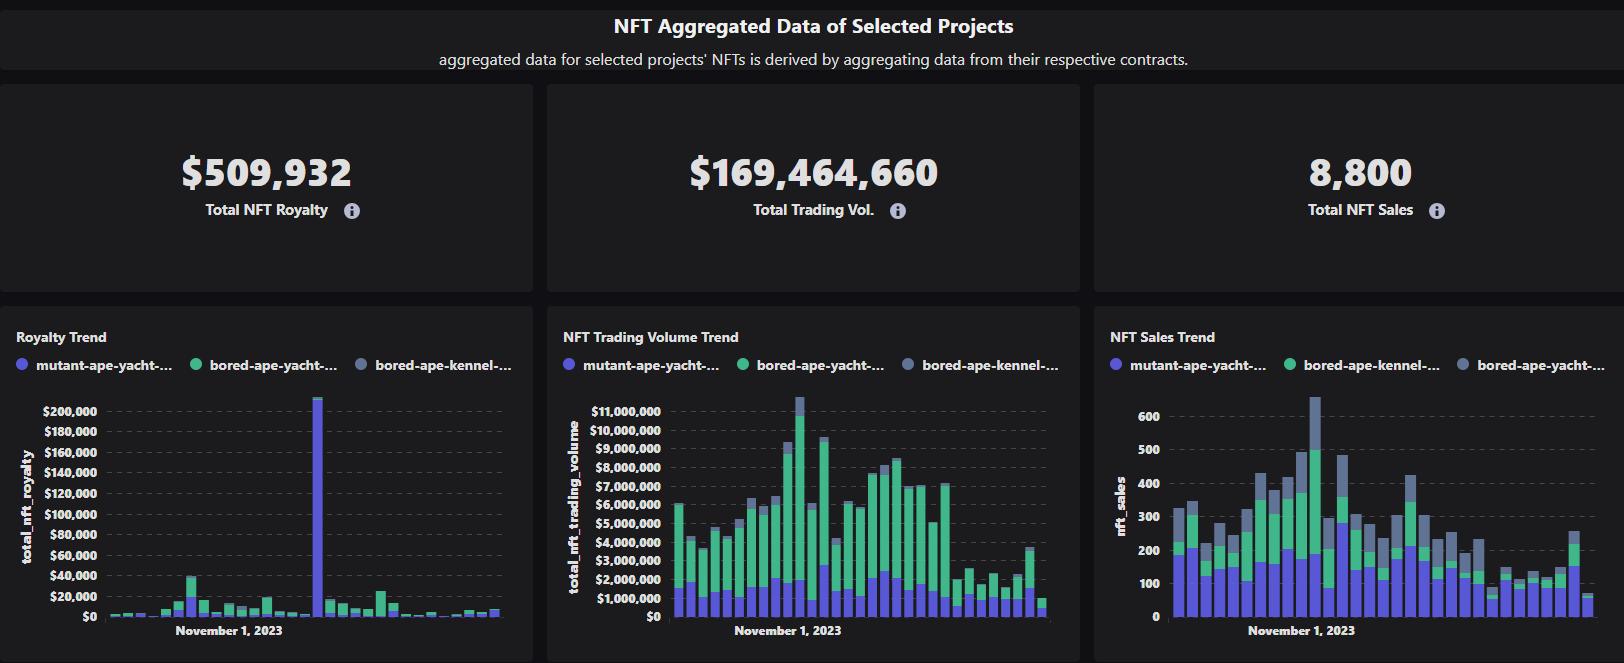Click green bored-ape-kennel dot in Sales Trend legend
Viewport: 1624px width, 663px height.
pyautogui.click(x=1290, y=365)
